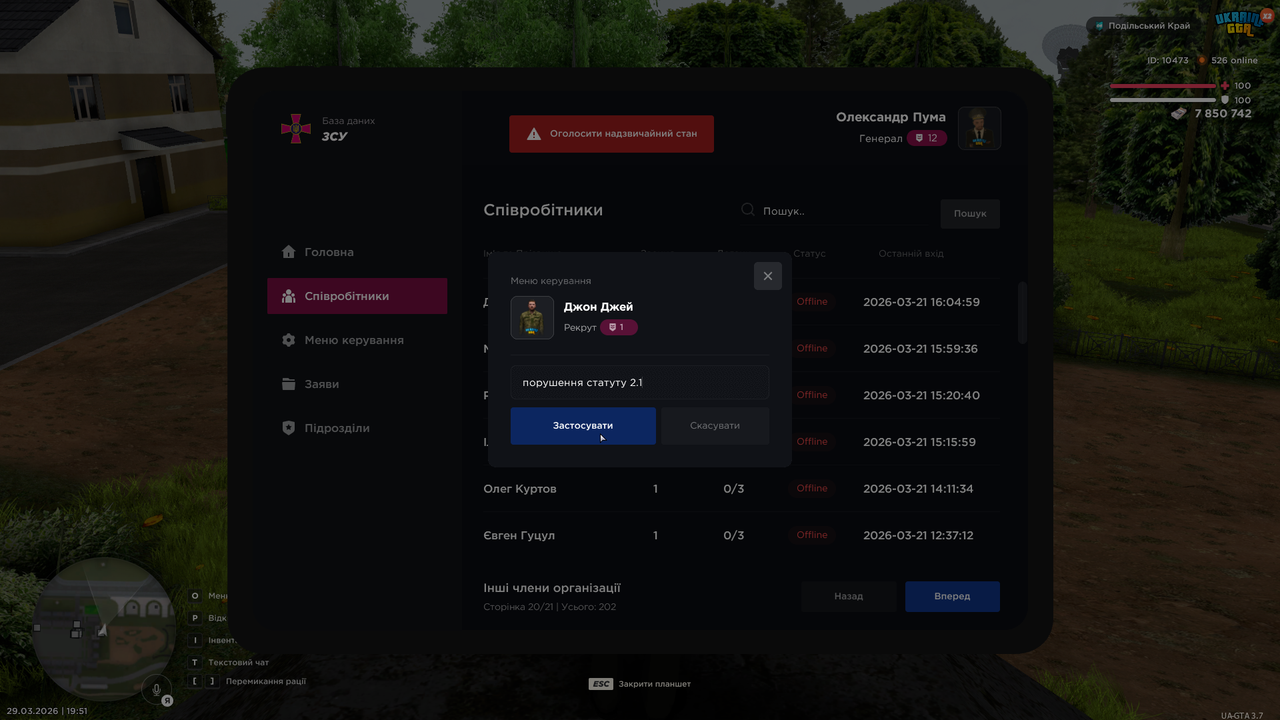Click the date 29.03.2026 | 19:51
This screenshot has height=720, width=1280.
[46, 711]
